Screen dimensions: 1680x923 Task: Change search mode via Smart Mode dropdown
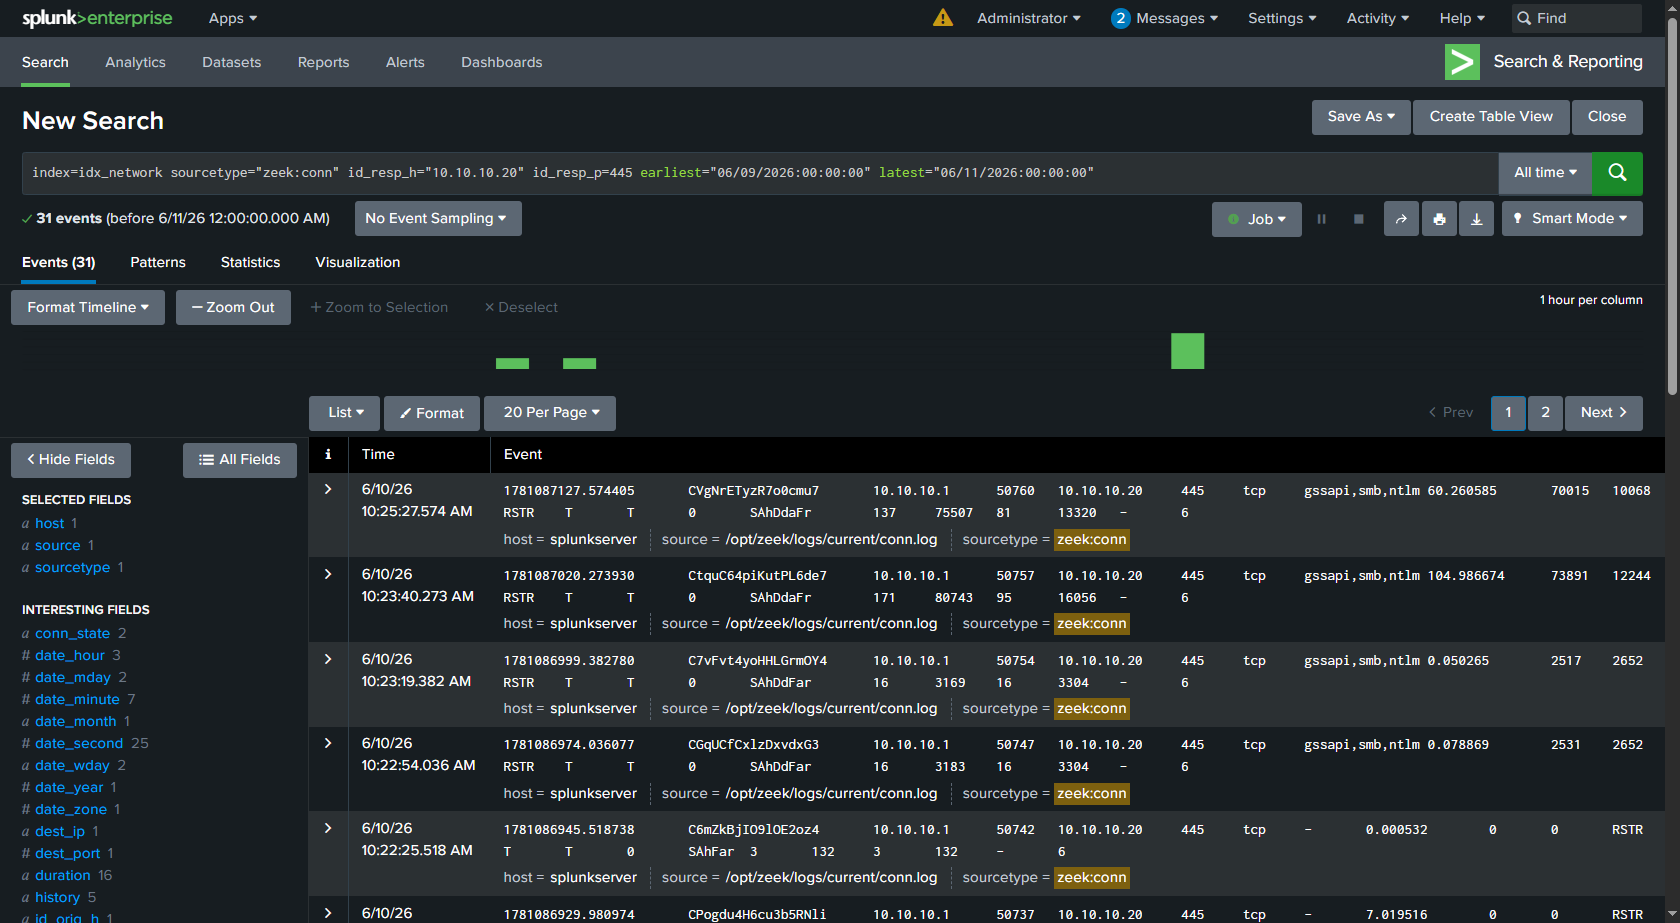tap(1572, 219)
